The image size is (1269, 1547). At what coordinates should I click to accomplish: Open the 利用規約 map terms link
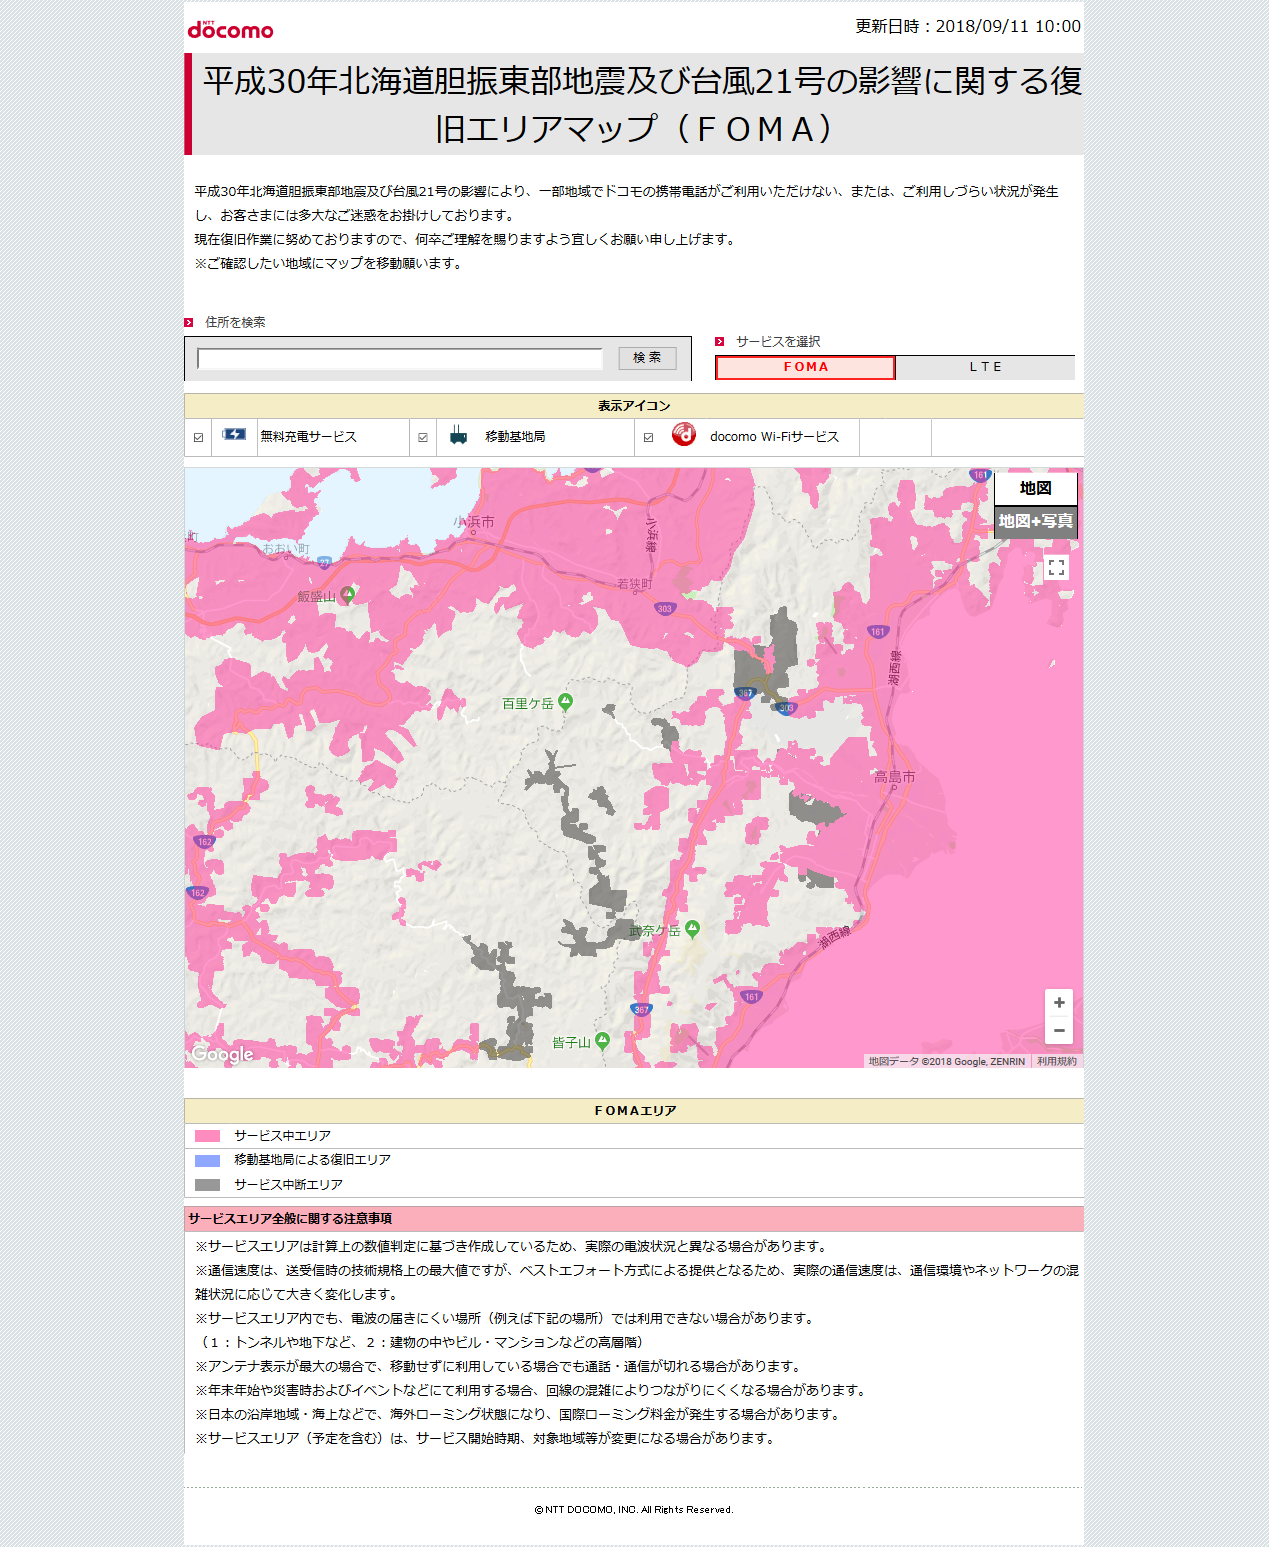click(1057, 1061)
